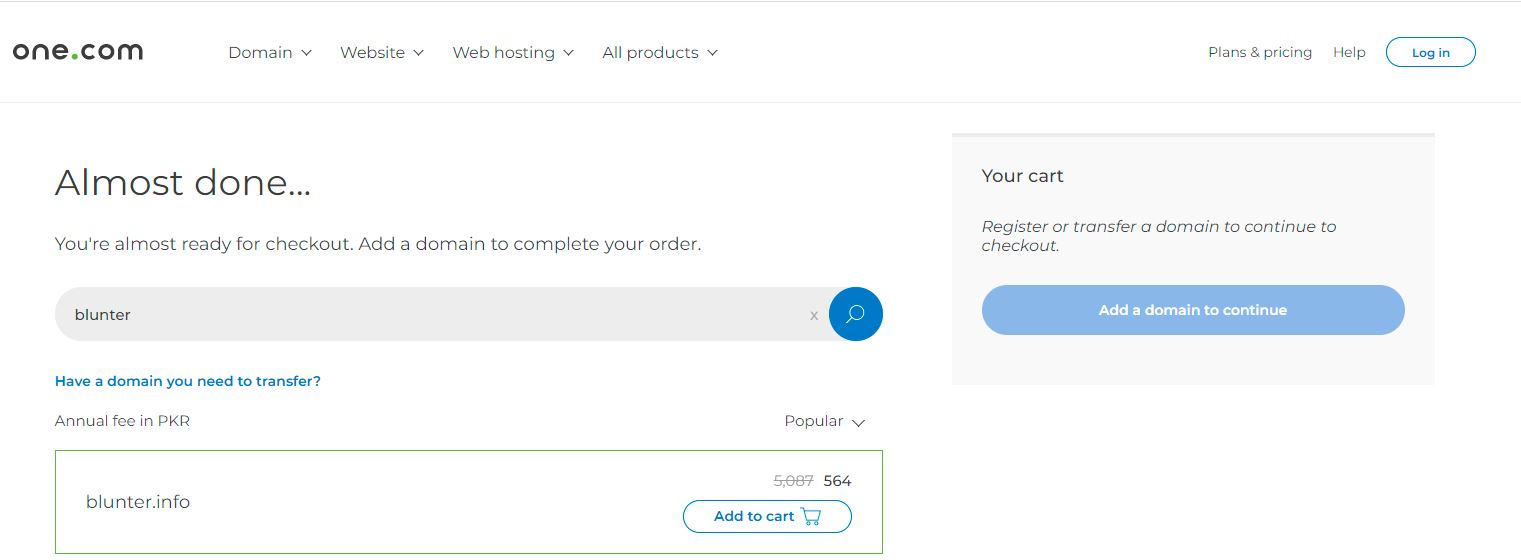Open the Website dropdown menu
The width and height of the screenshot is (1521, 560).
pos(382,52)
